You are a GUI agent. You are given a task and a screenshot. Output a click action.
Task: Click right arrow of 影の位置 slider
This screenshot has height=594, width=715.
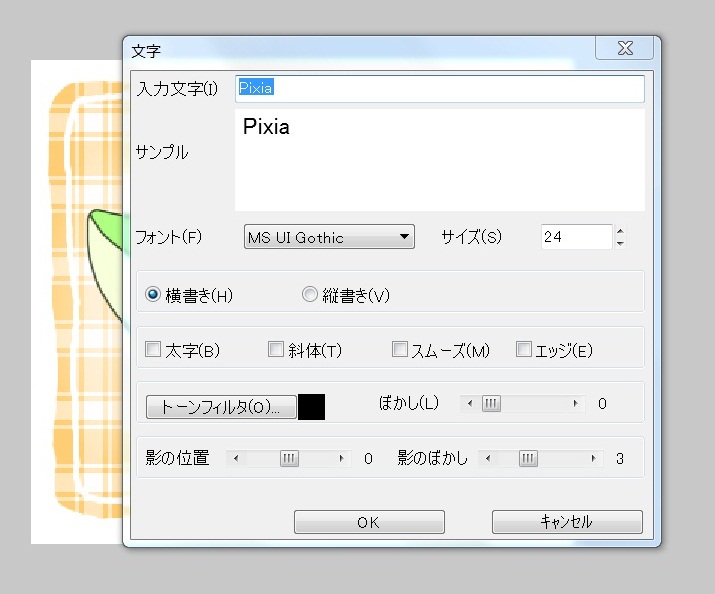click(x=342, y=458)
